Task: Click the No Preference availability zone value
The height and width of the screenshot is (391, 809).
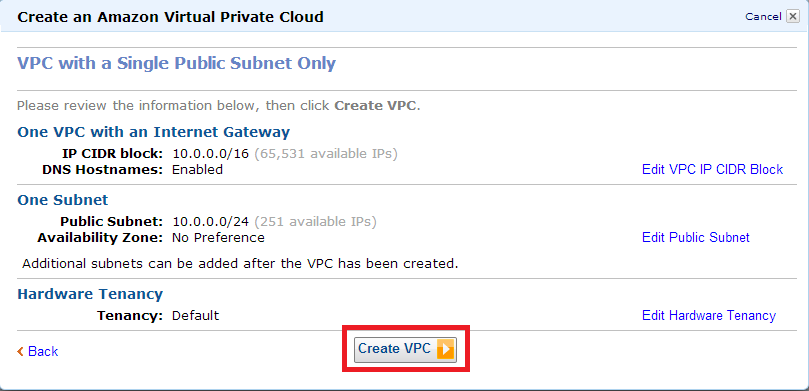Action: (x=218, y=238)
